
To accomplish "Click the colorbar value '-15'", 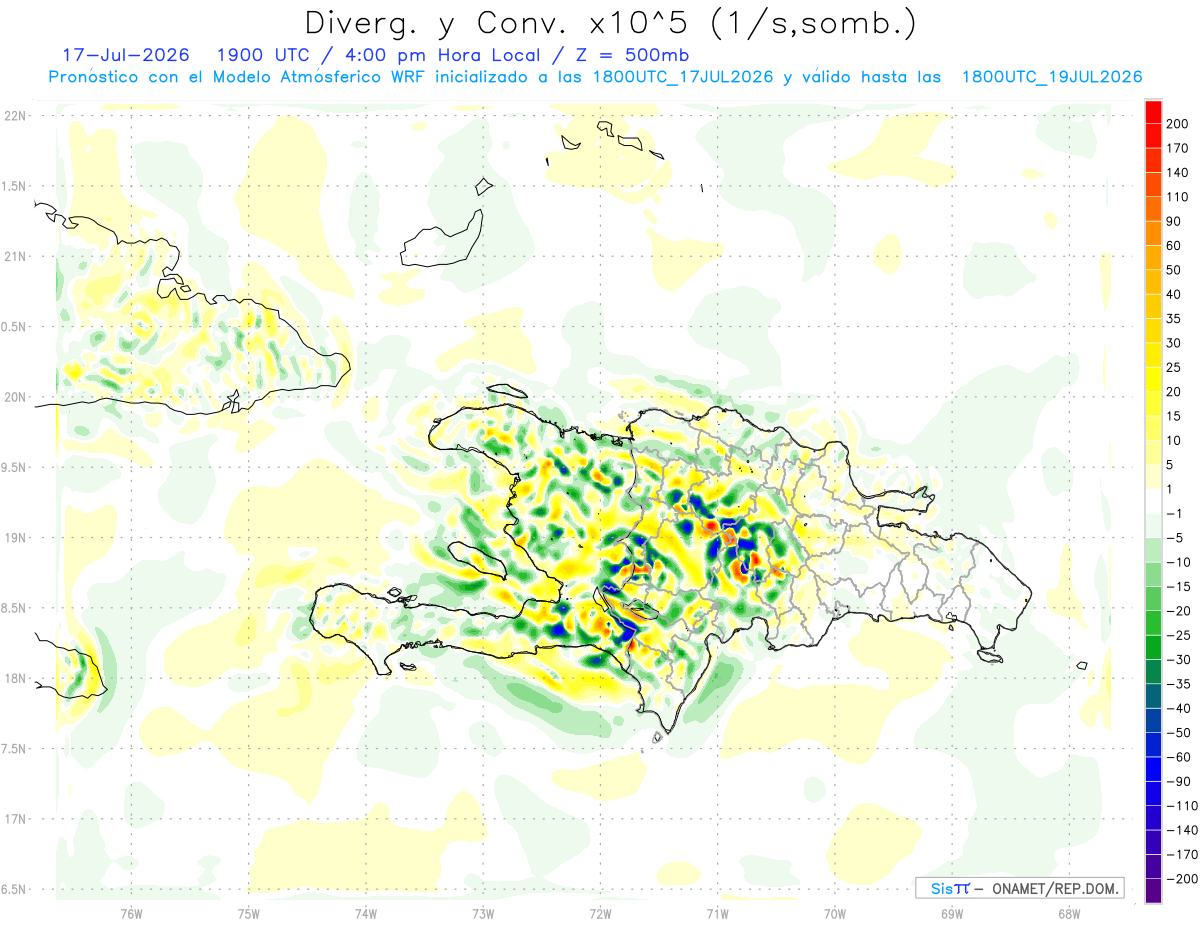I will [1178, 586].
